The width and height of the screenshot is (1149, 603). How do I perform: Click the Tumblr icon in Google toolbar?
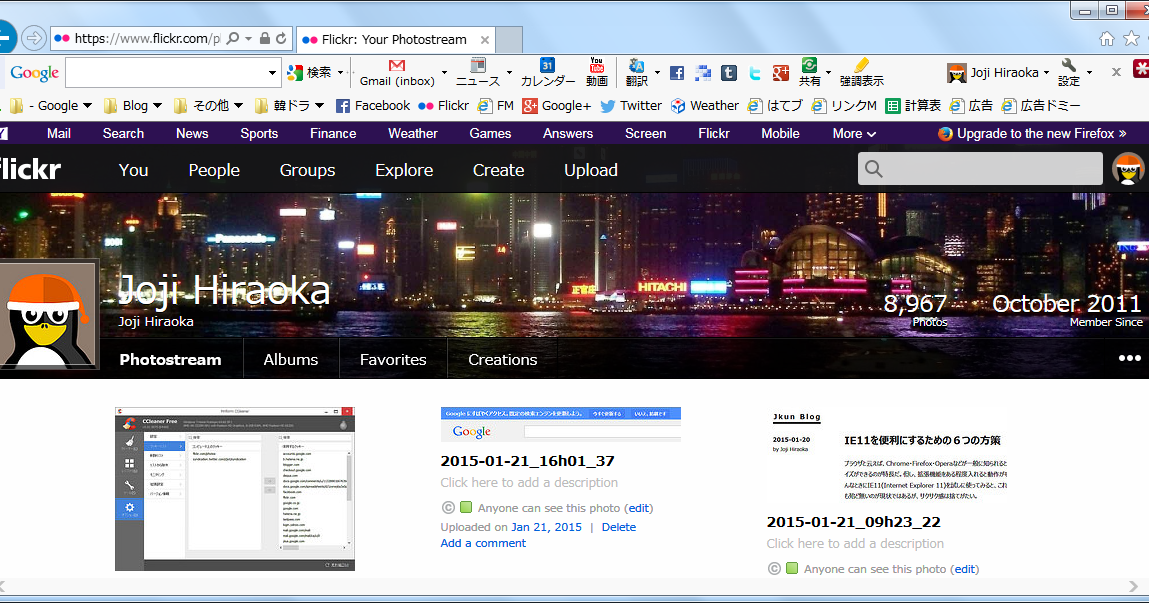(x=728, y=73)
